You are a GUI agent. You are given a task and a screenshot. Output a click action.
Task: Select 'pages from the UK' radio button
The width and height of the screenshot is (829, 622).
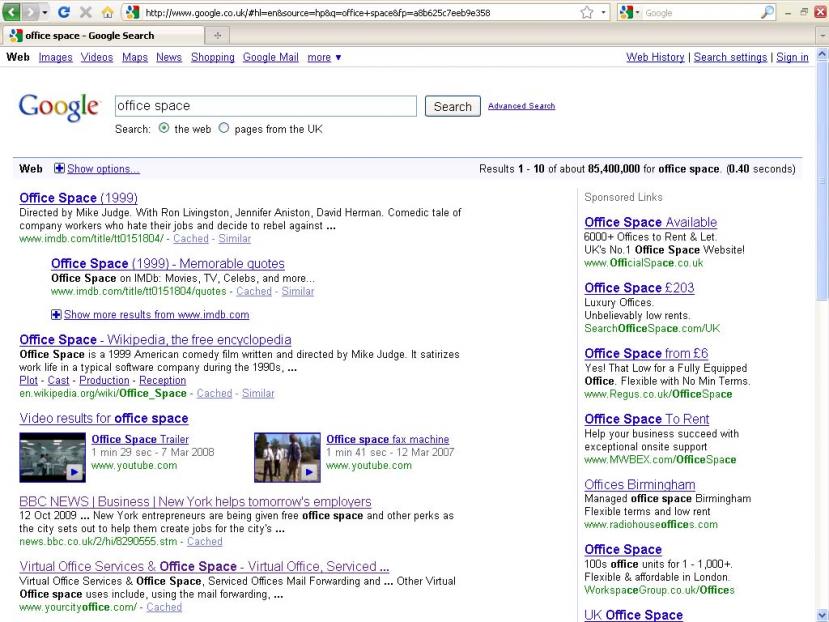[x=224, y=128]
